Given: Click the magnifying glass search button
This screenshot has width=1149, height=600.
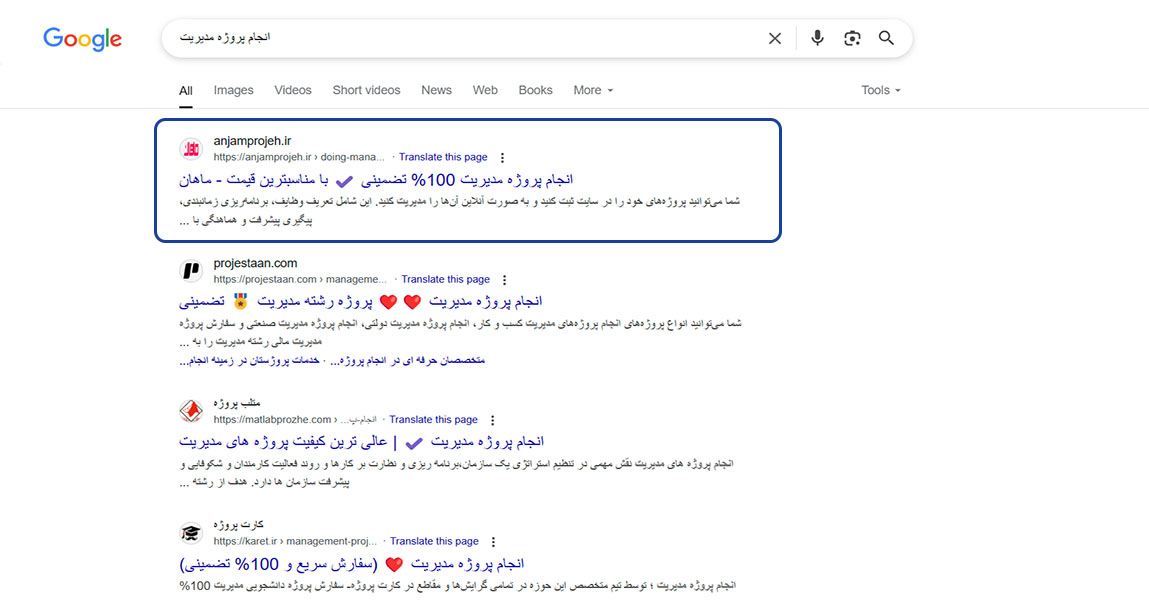Looking at the screenshot, I should pyautogui.click(x=886, y=38).
